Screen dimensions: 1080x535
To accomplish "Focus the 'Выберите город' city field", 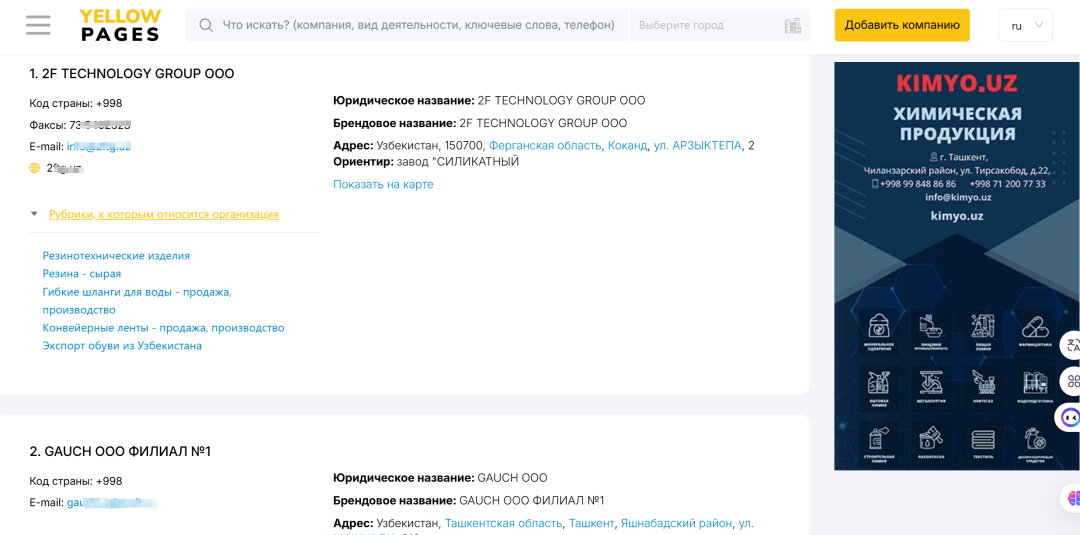I will coord(720,25).
